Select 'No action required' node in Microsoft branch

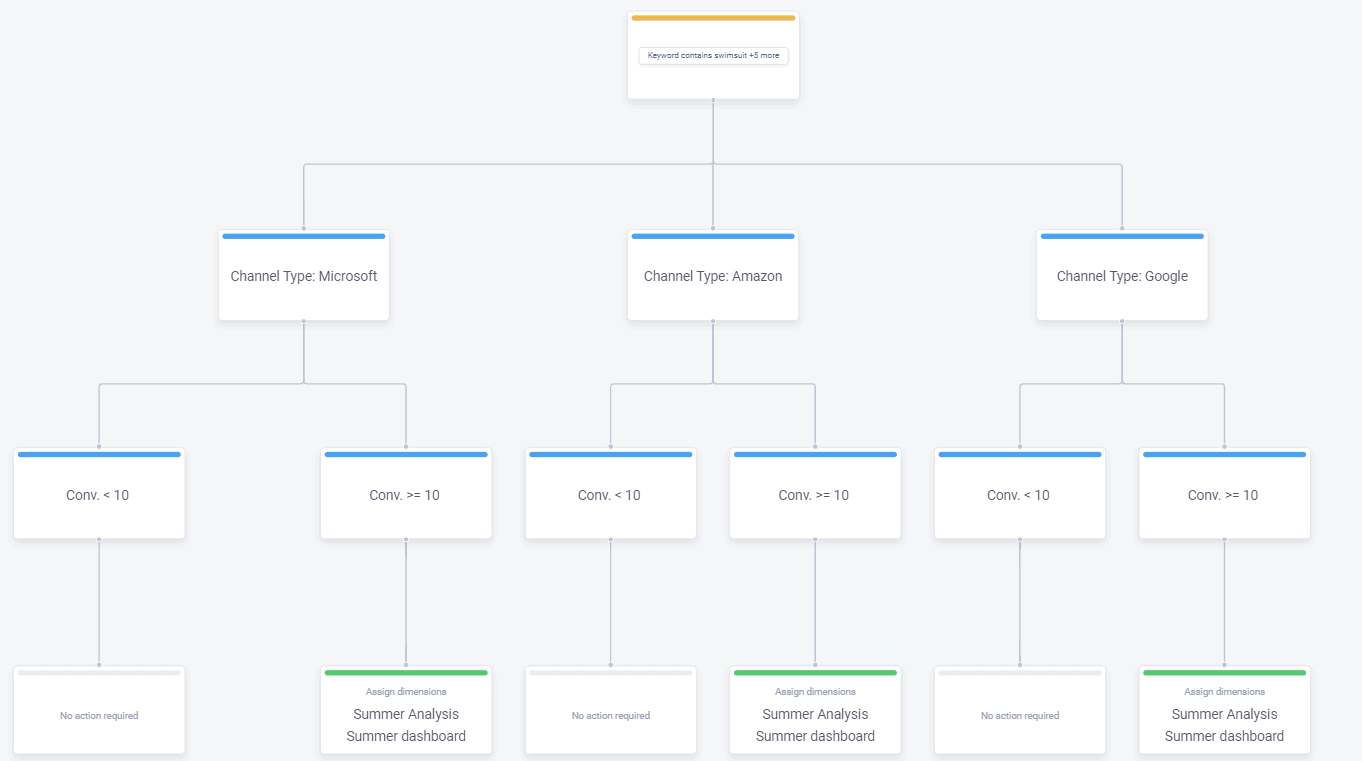click(99, 715)
